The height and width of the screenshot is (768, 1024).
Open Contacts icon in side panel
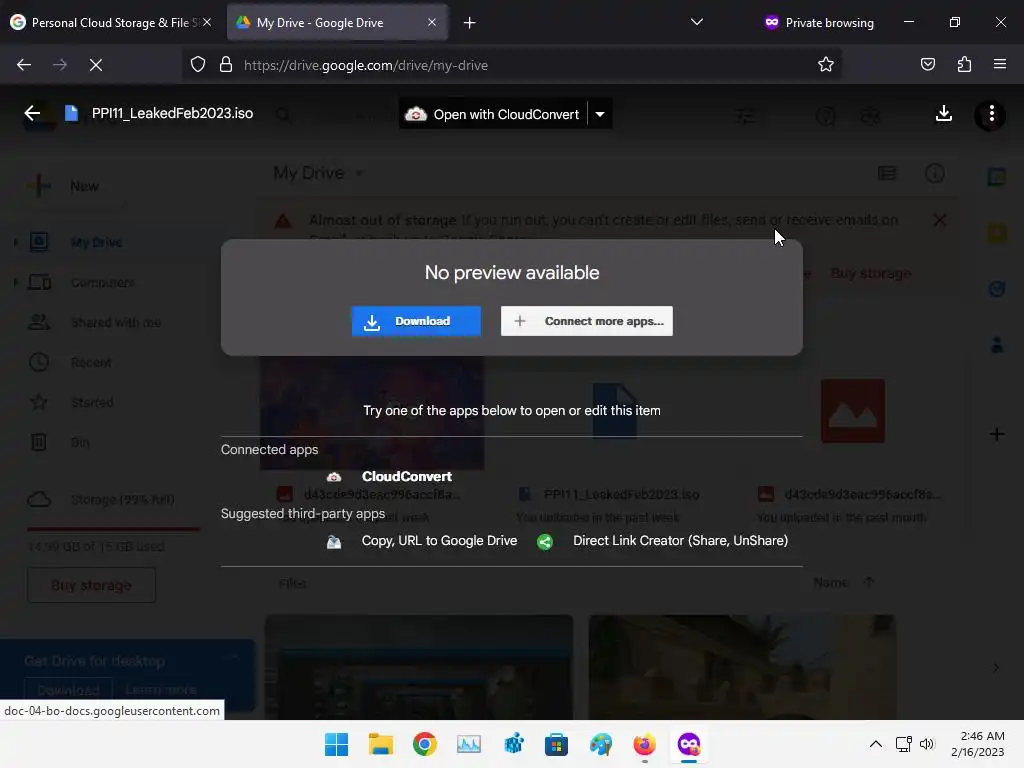(997, 344)
